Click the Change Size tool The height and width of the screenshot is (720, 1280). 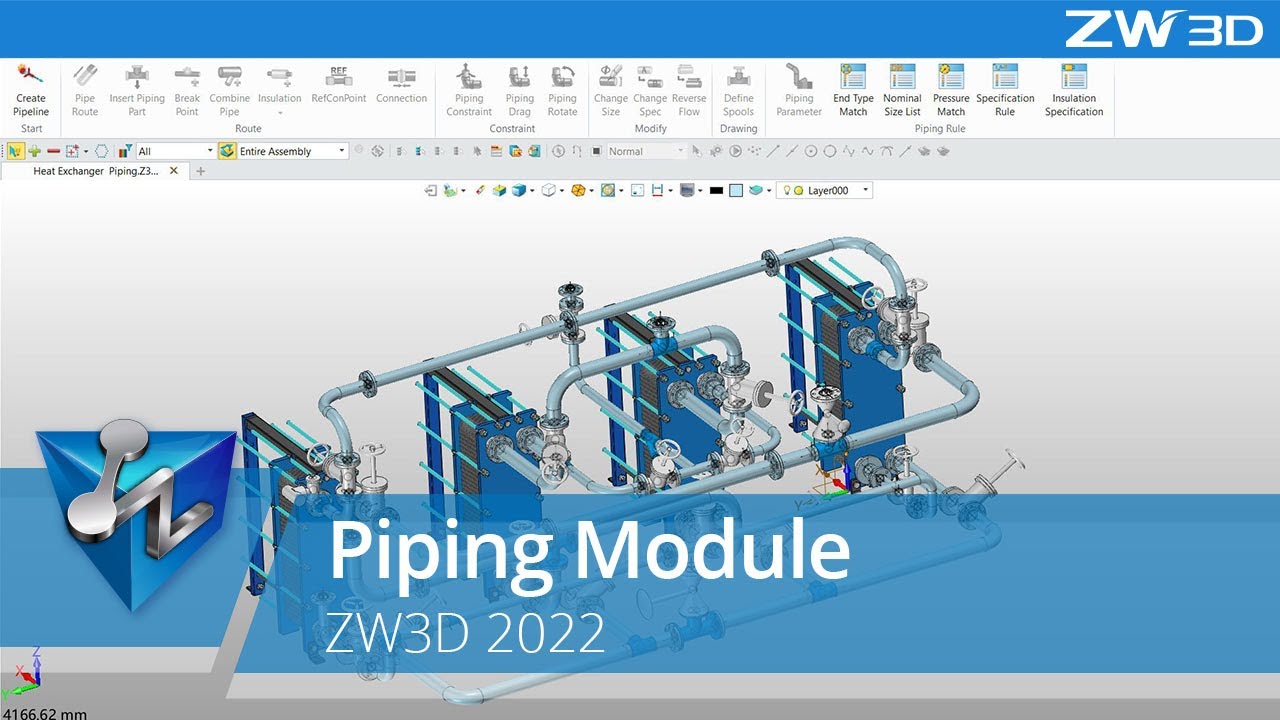tap(611, 91)
